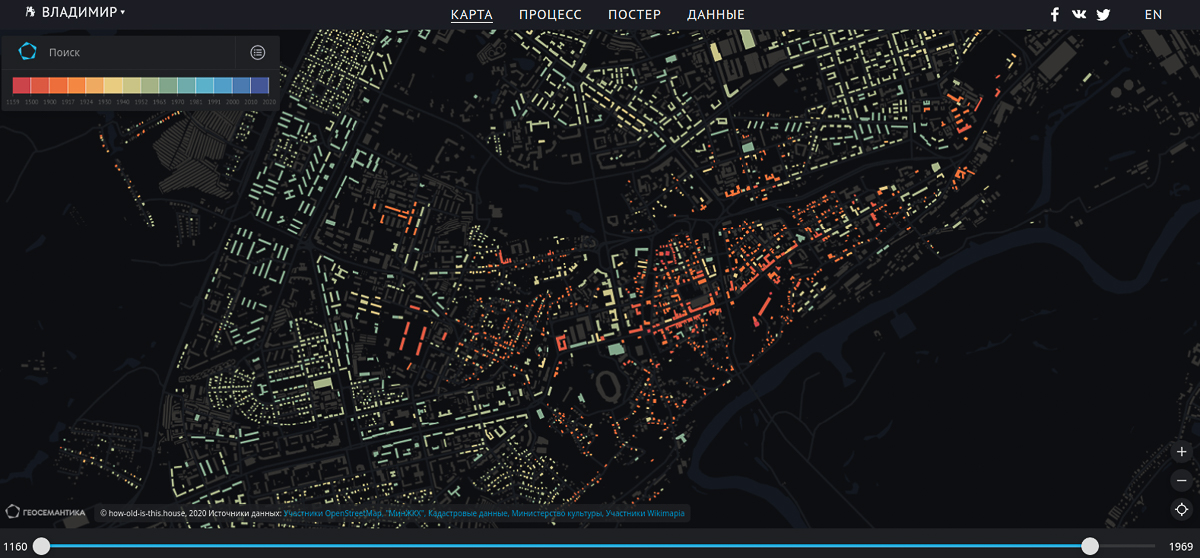Click the Facebook share icon
1200x558 pixels.
coord(1054,14)
